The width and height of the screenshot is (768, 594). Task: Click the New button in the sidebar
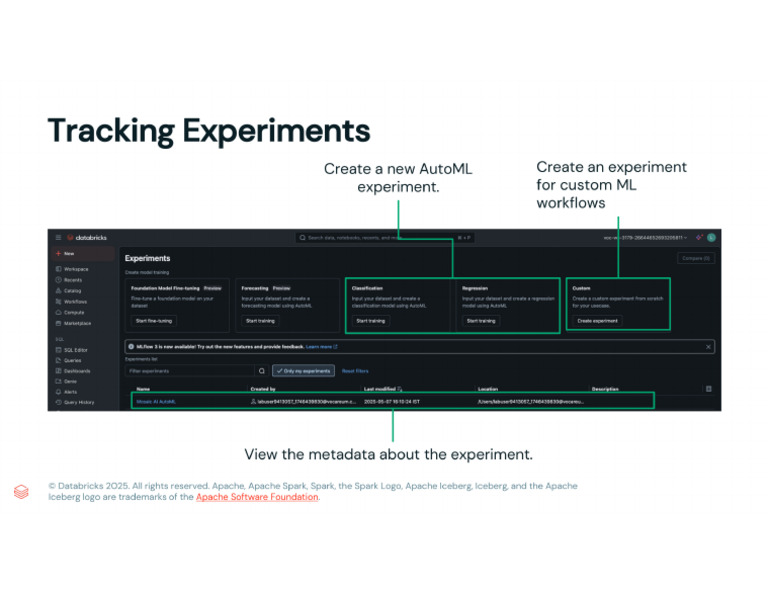click(x=82, y=254)
